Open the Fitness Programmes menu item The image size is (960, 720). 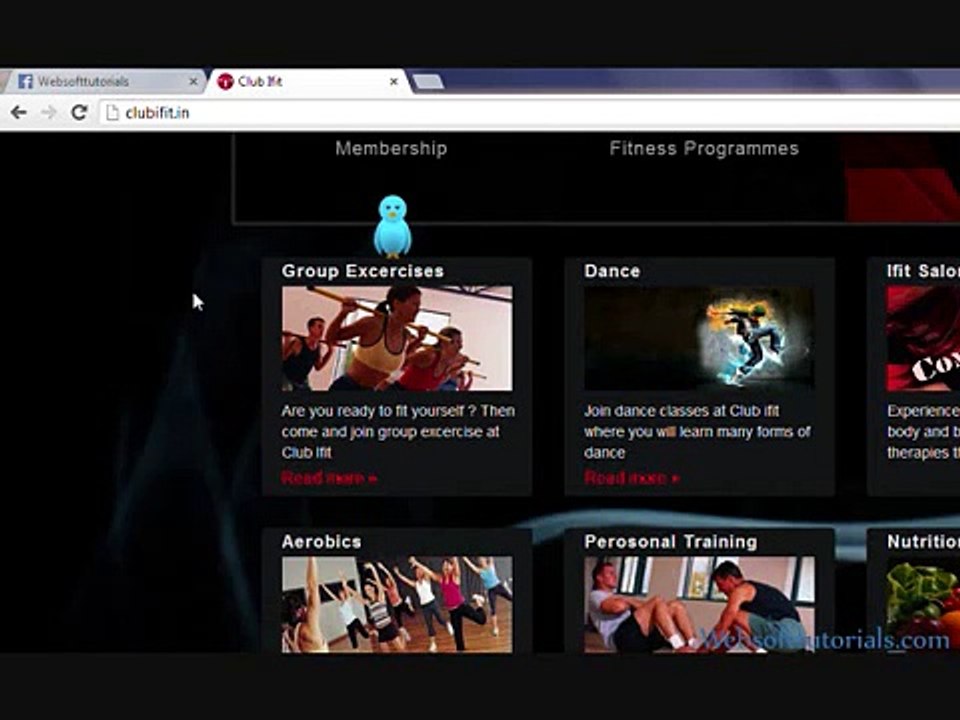click(704, 148)
